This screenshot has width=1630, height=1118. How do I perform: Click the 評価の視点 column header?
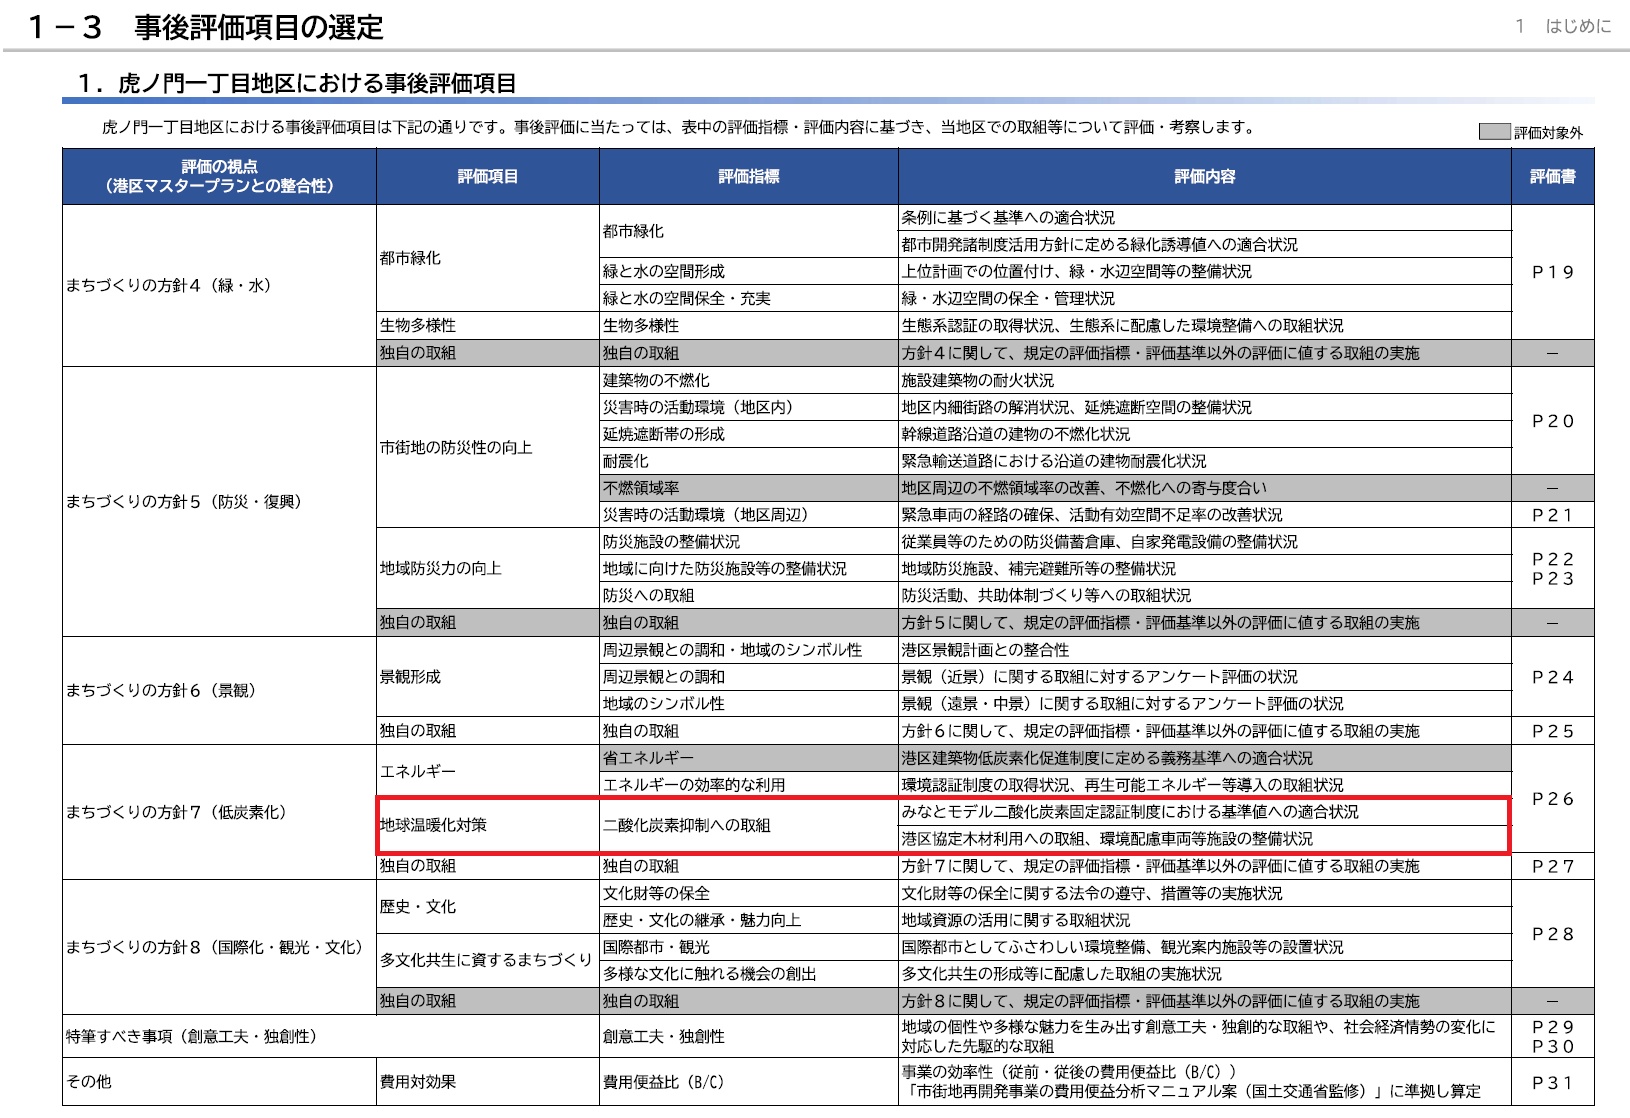220,177
